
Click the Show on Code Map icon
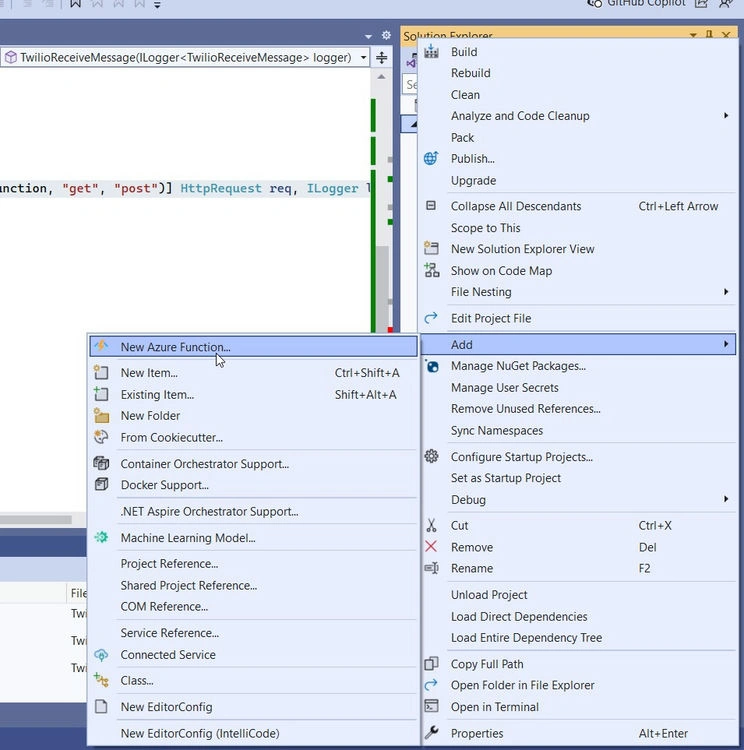pyautogui.click(x=432, y=270)
